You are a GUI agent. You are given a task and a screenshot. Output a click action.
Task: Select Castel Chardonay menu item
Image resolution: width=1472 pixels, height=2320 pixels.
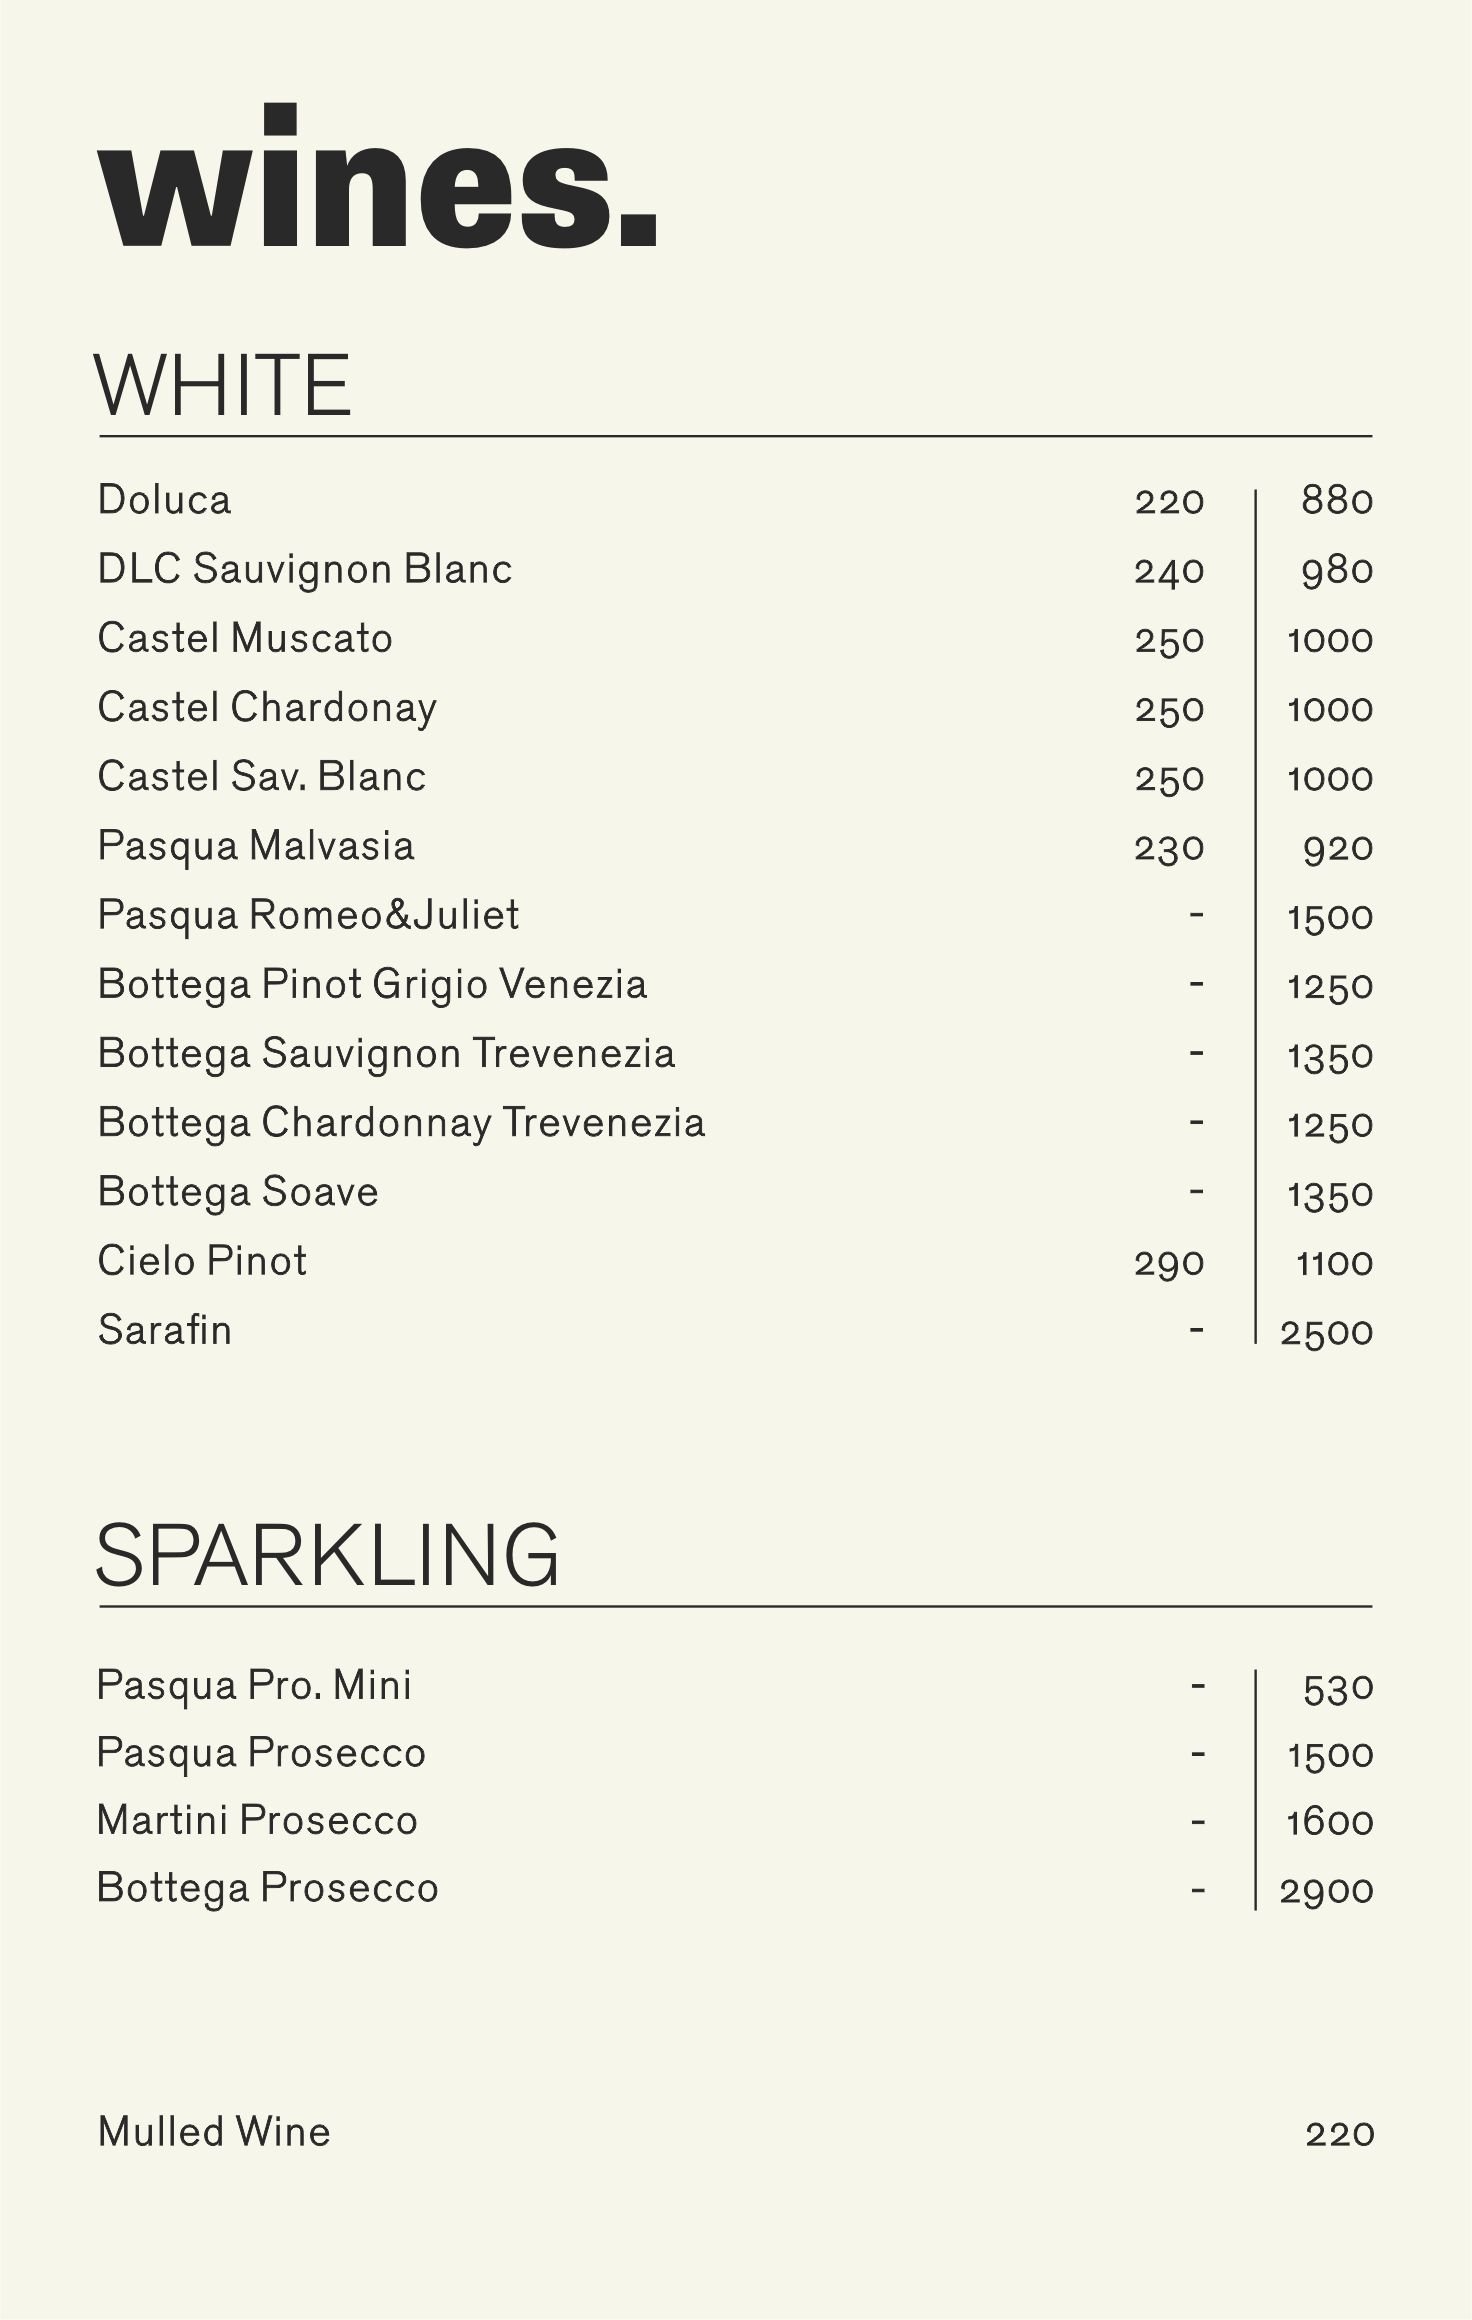click(x=267, y=708)
